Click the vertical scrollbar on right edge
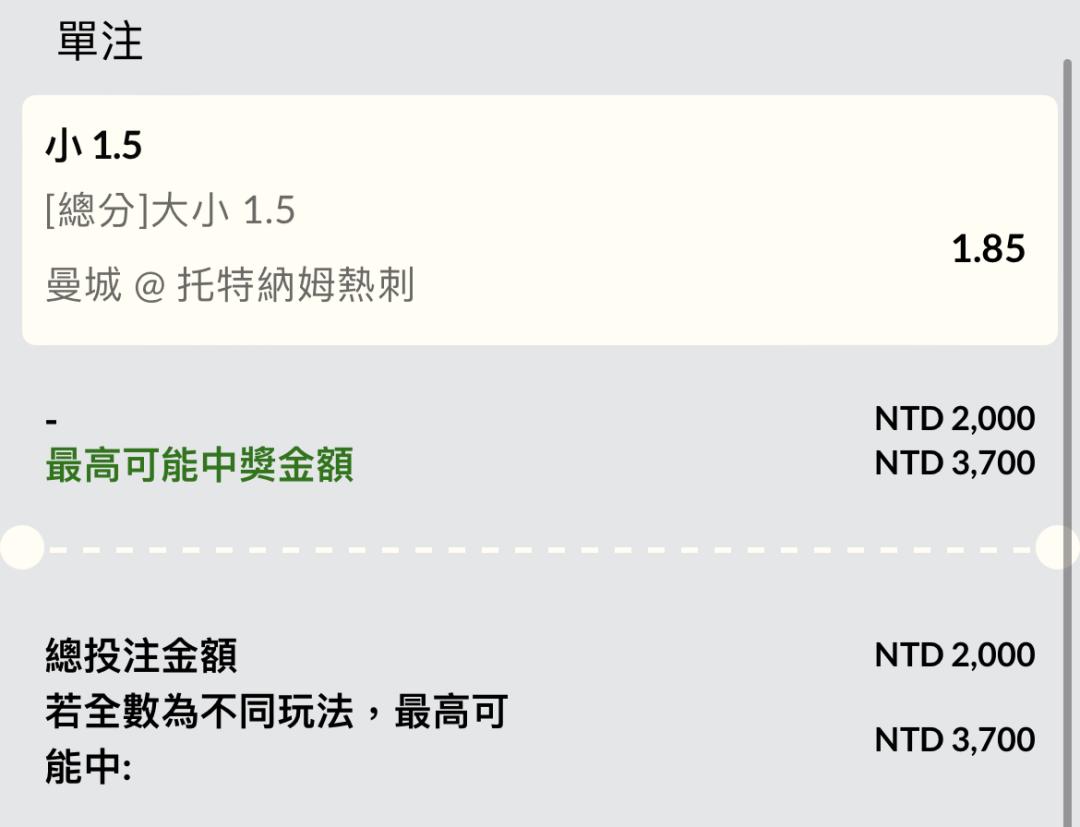 point(1068,441)
